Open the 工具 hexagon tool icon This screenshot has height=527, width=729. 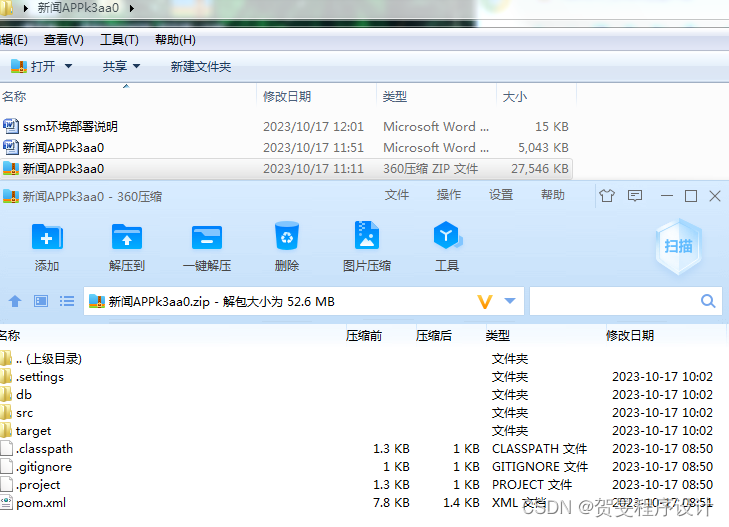pos(447,236)
